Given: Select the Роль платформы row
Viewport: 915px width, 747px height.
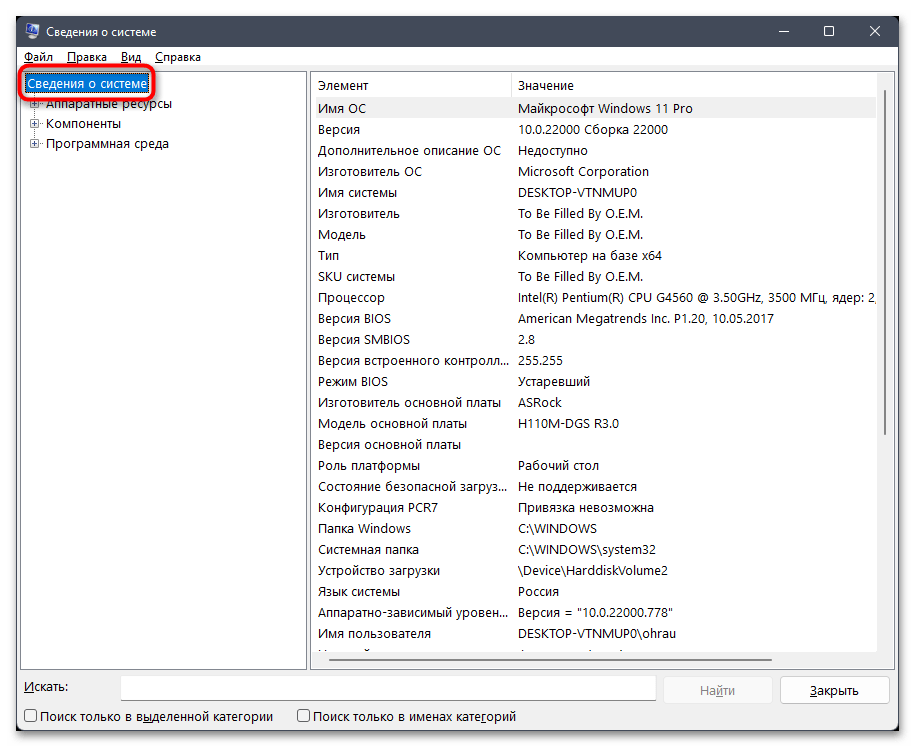Looking at the screenshot, I should click(x=594, y=466).
